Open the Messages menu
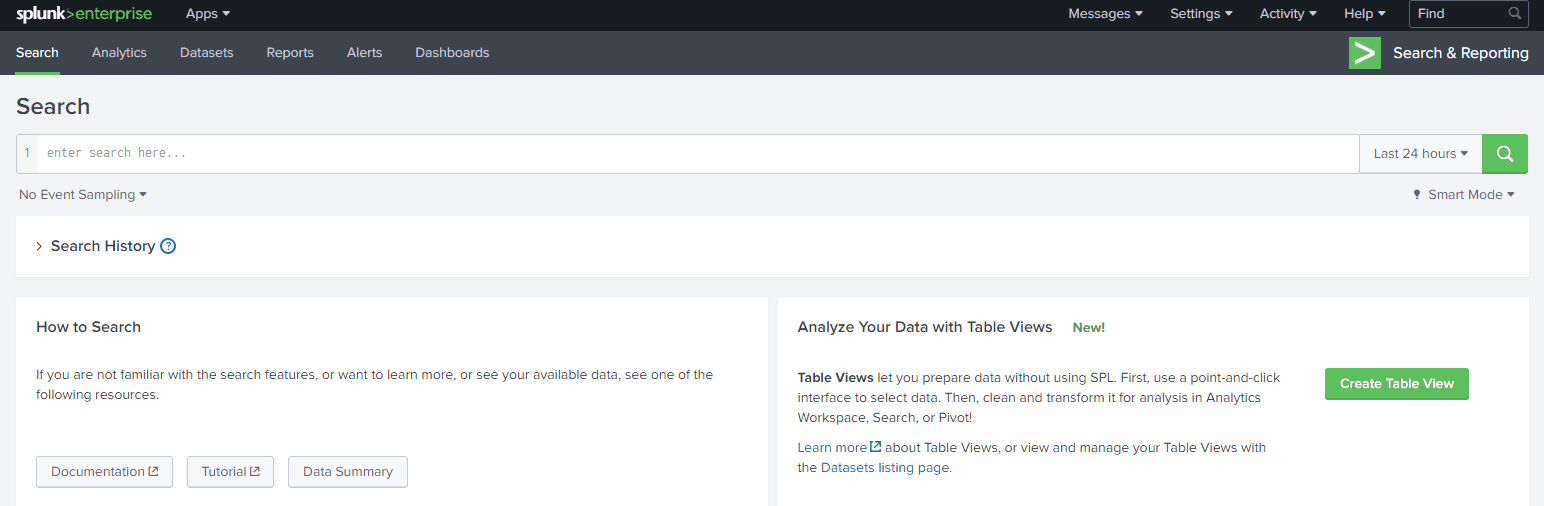The image size is (1544, 506). pyautogui.click(x=1105, y=14)
